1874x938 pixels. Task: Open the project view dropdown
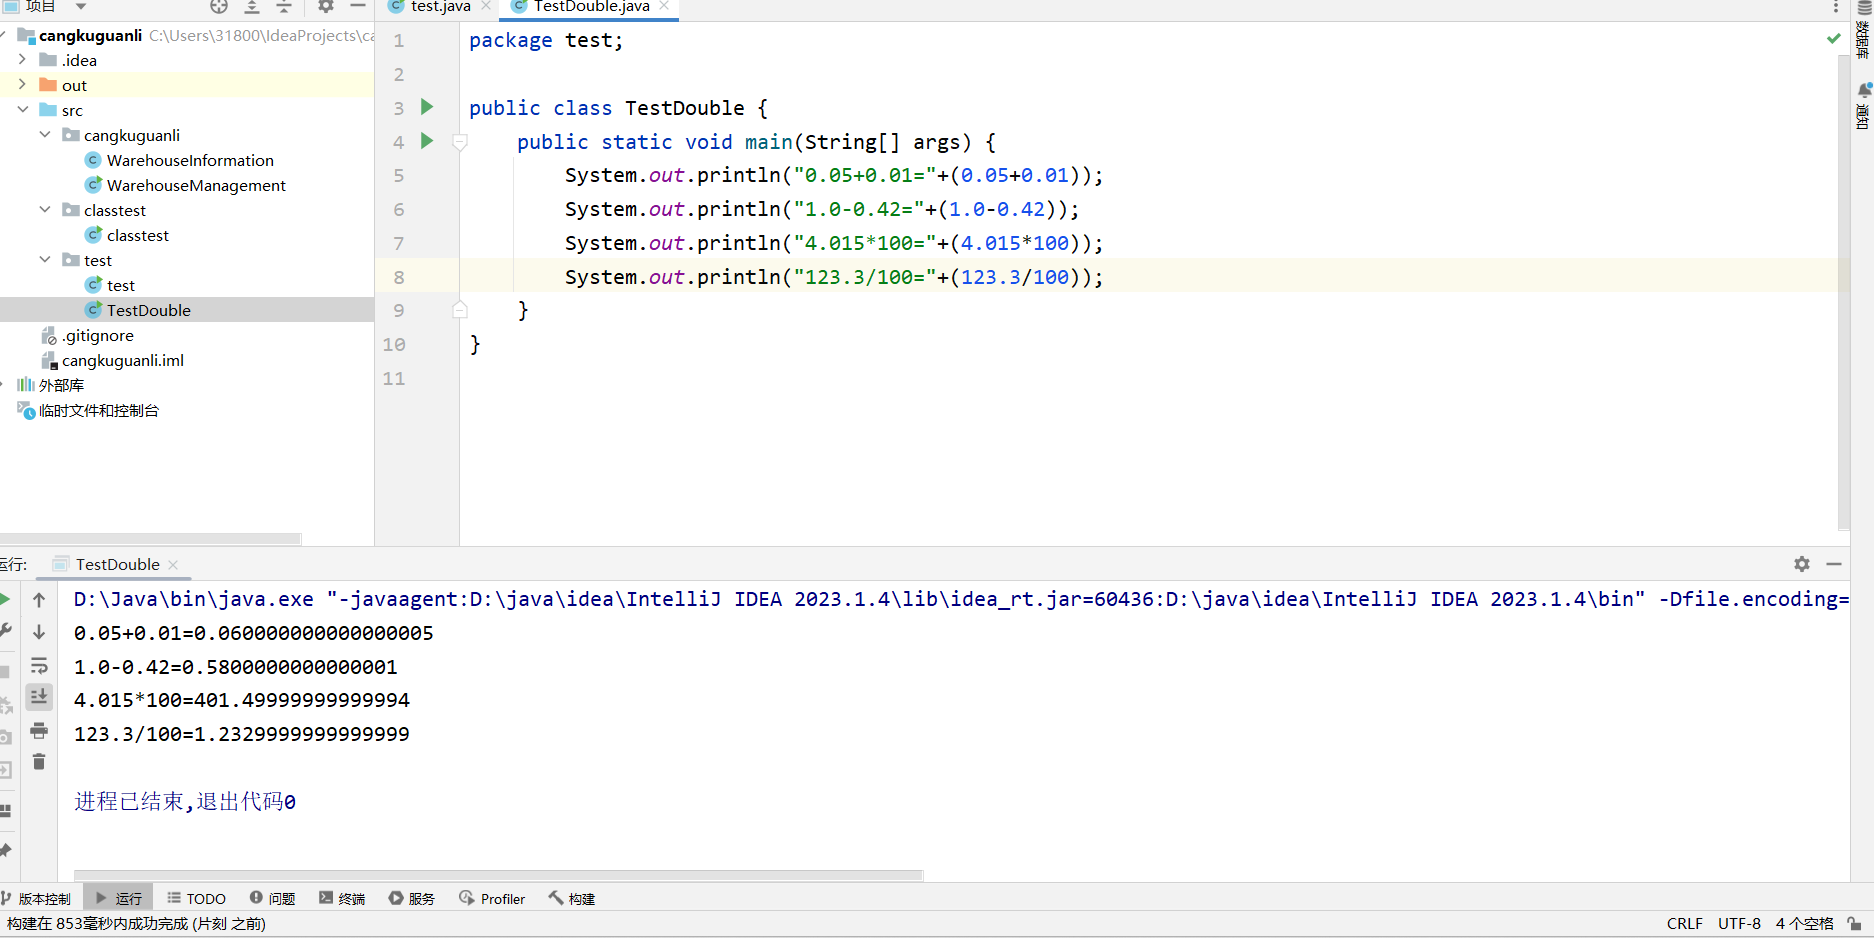(81, 7)
